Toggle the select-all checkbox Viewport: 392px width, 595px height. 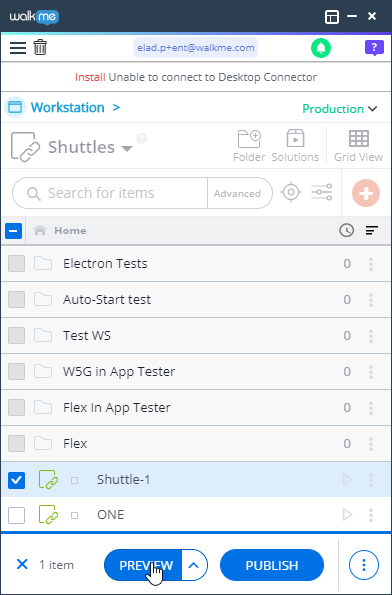pos(13,230)
